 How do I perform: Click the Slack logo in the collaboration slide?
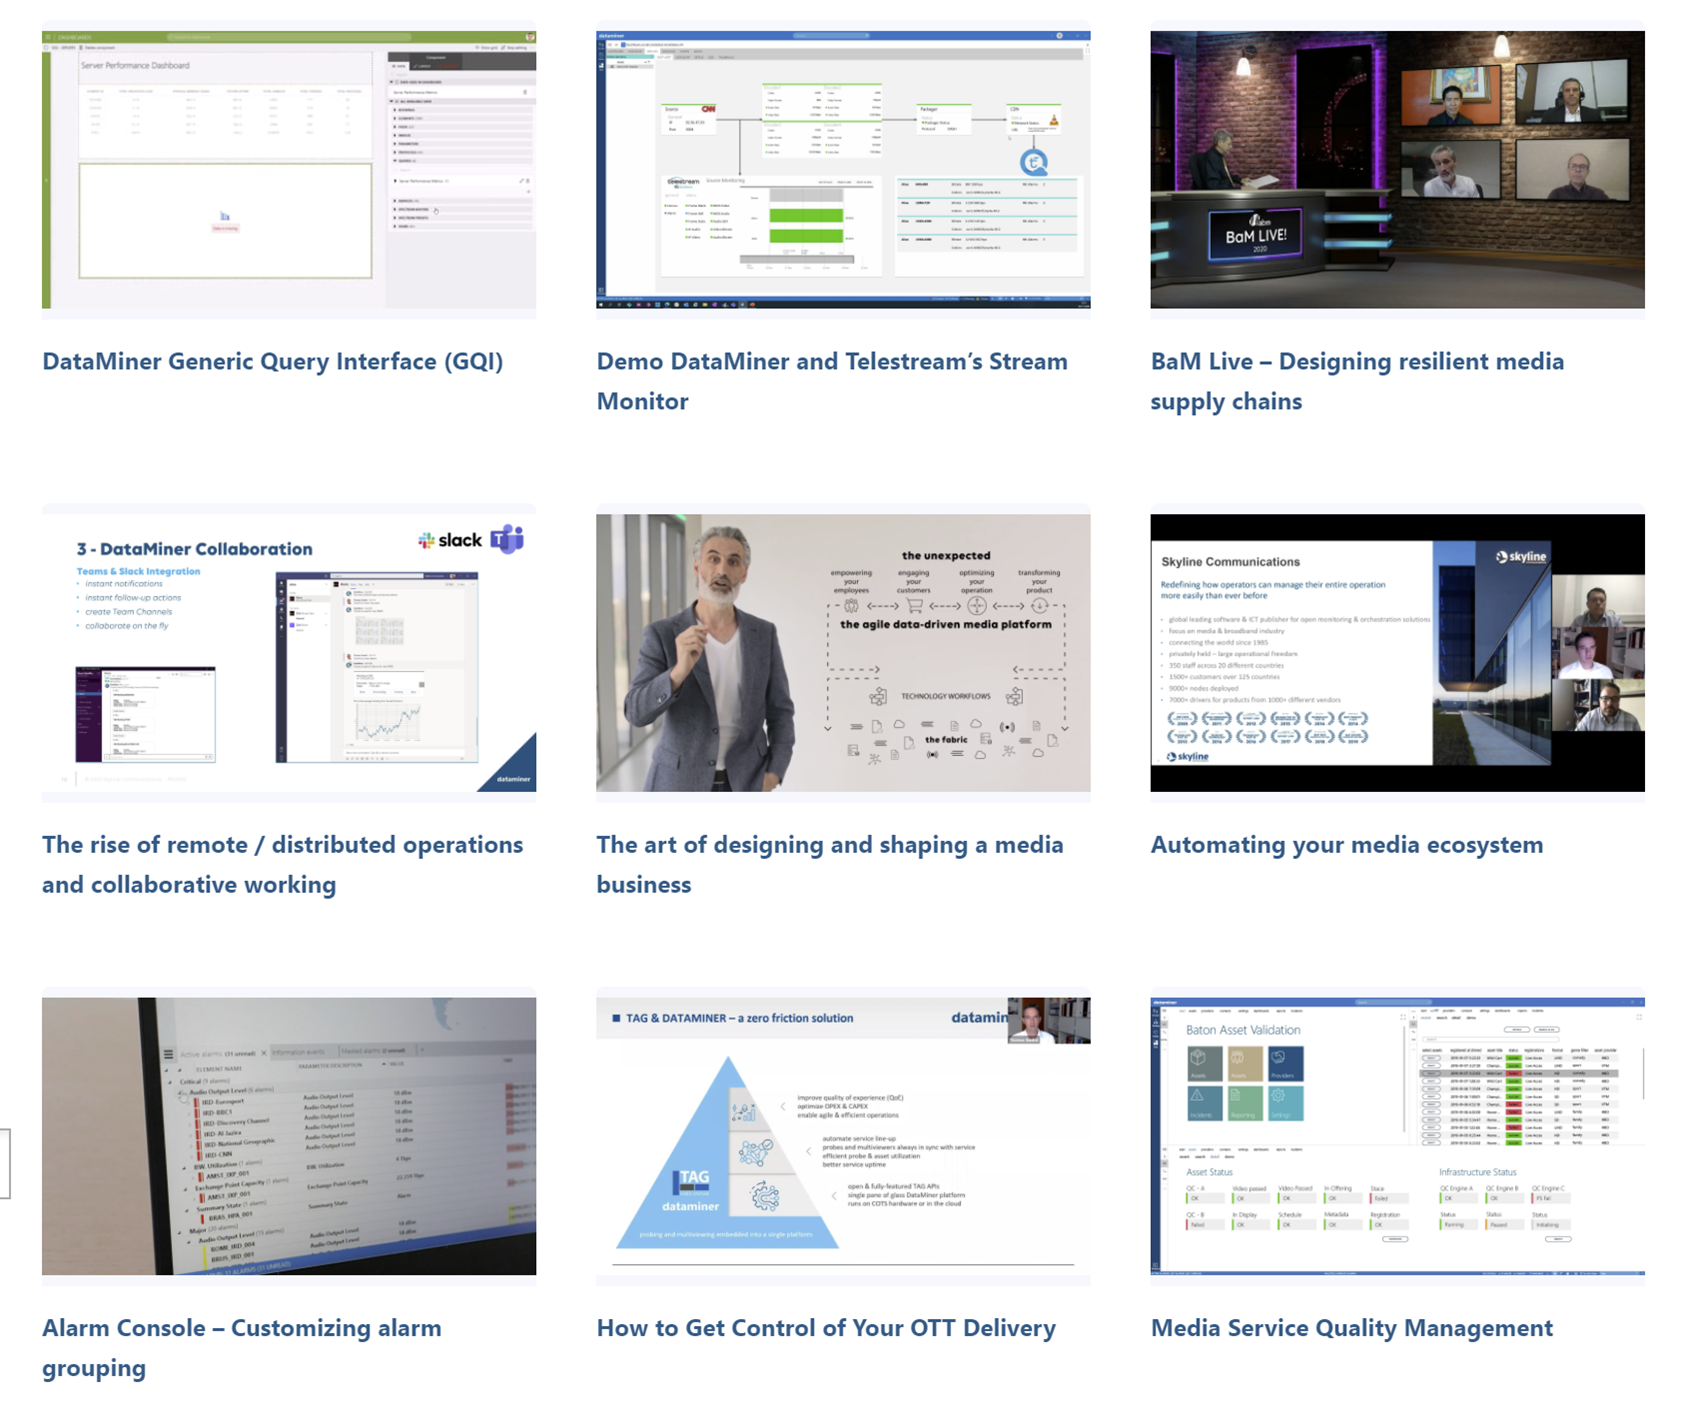(x=450, y=540)
